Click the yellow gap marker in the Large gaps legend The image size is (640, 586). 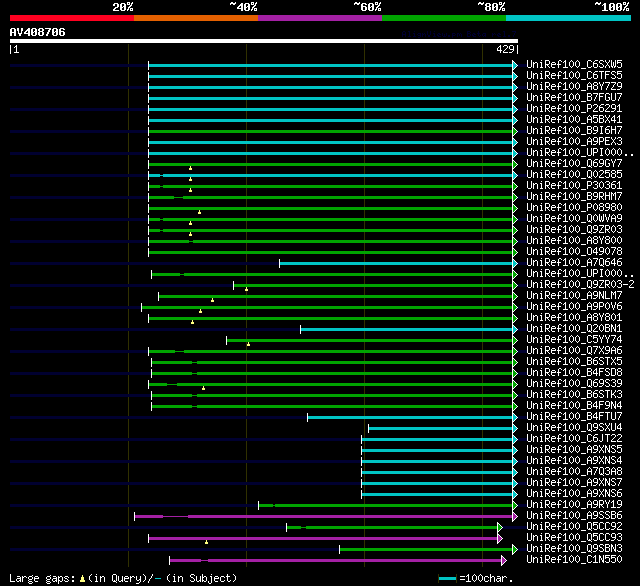pos(82,579)
